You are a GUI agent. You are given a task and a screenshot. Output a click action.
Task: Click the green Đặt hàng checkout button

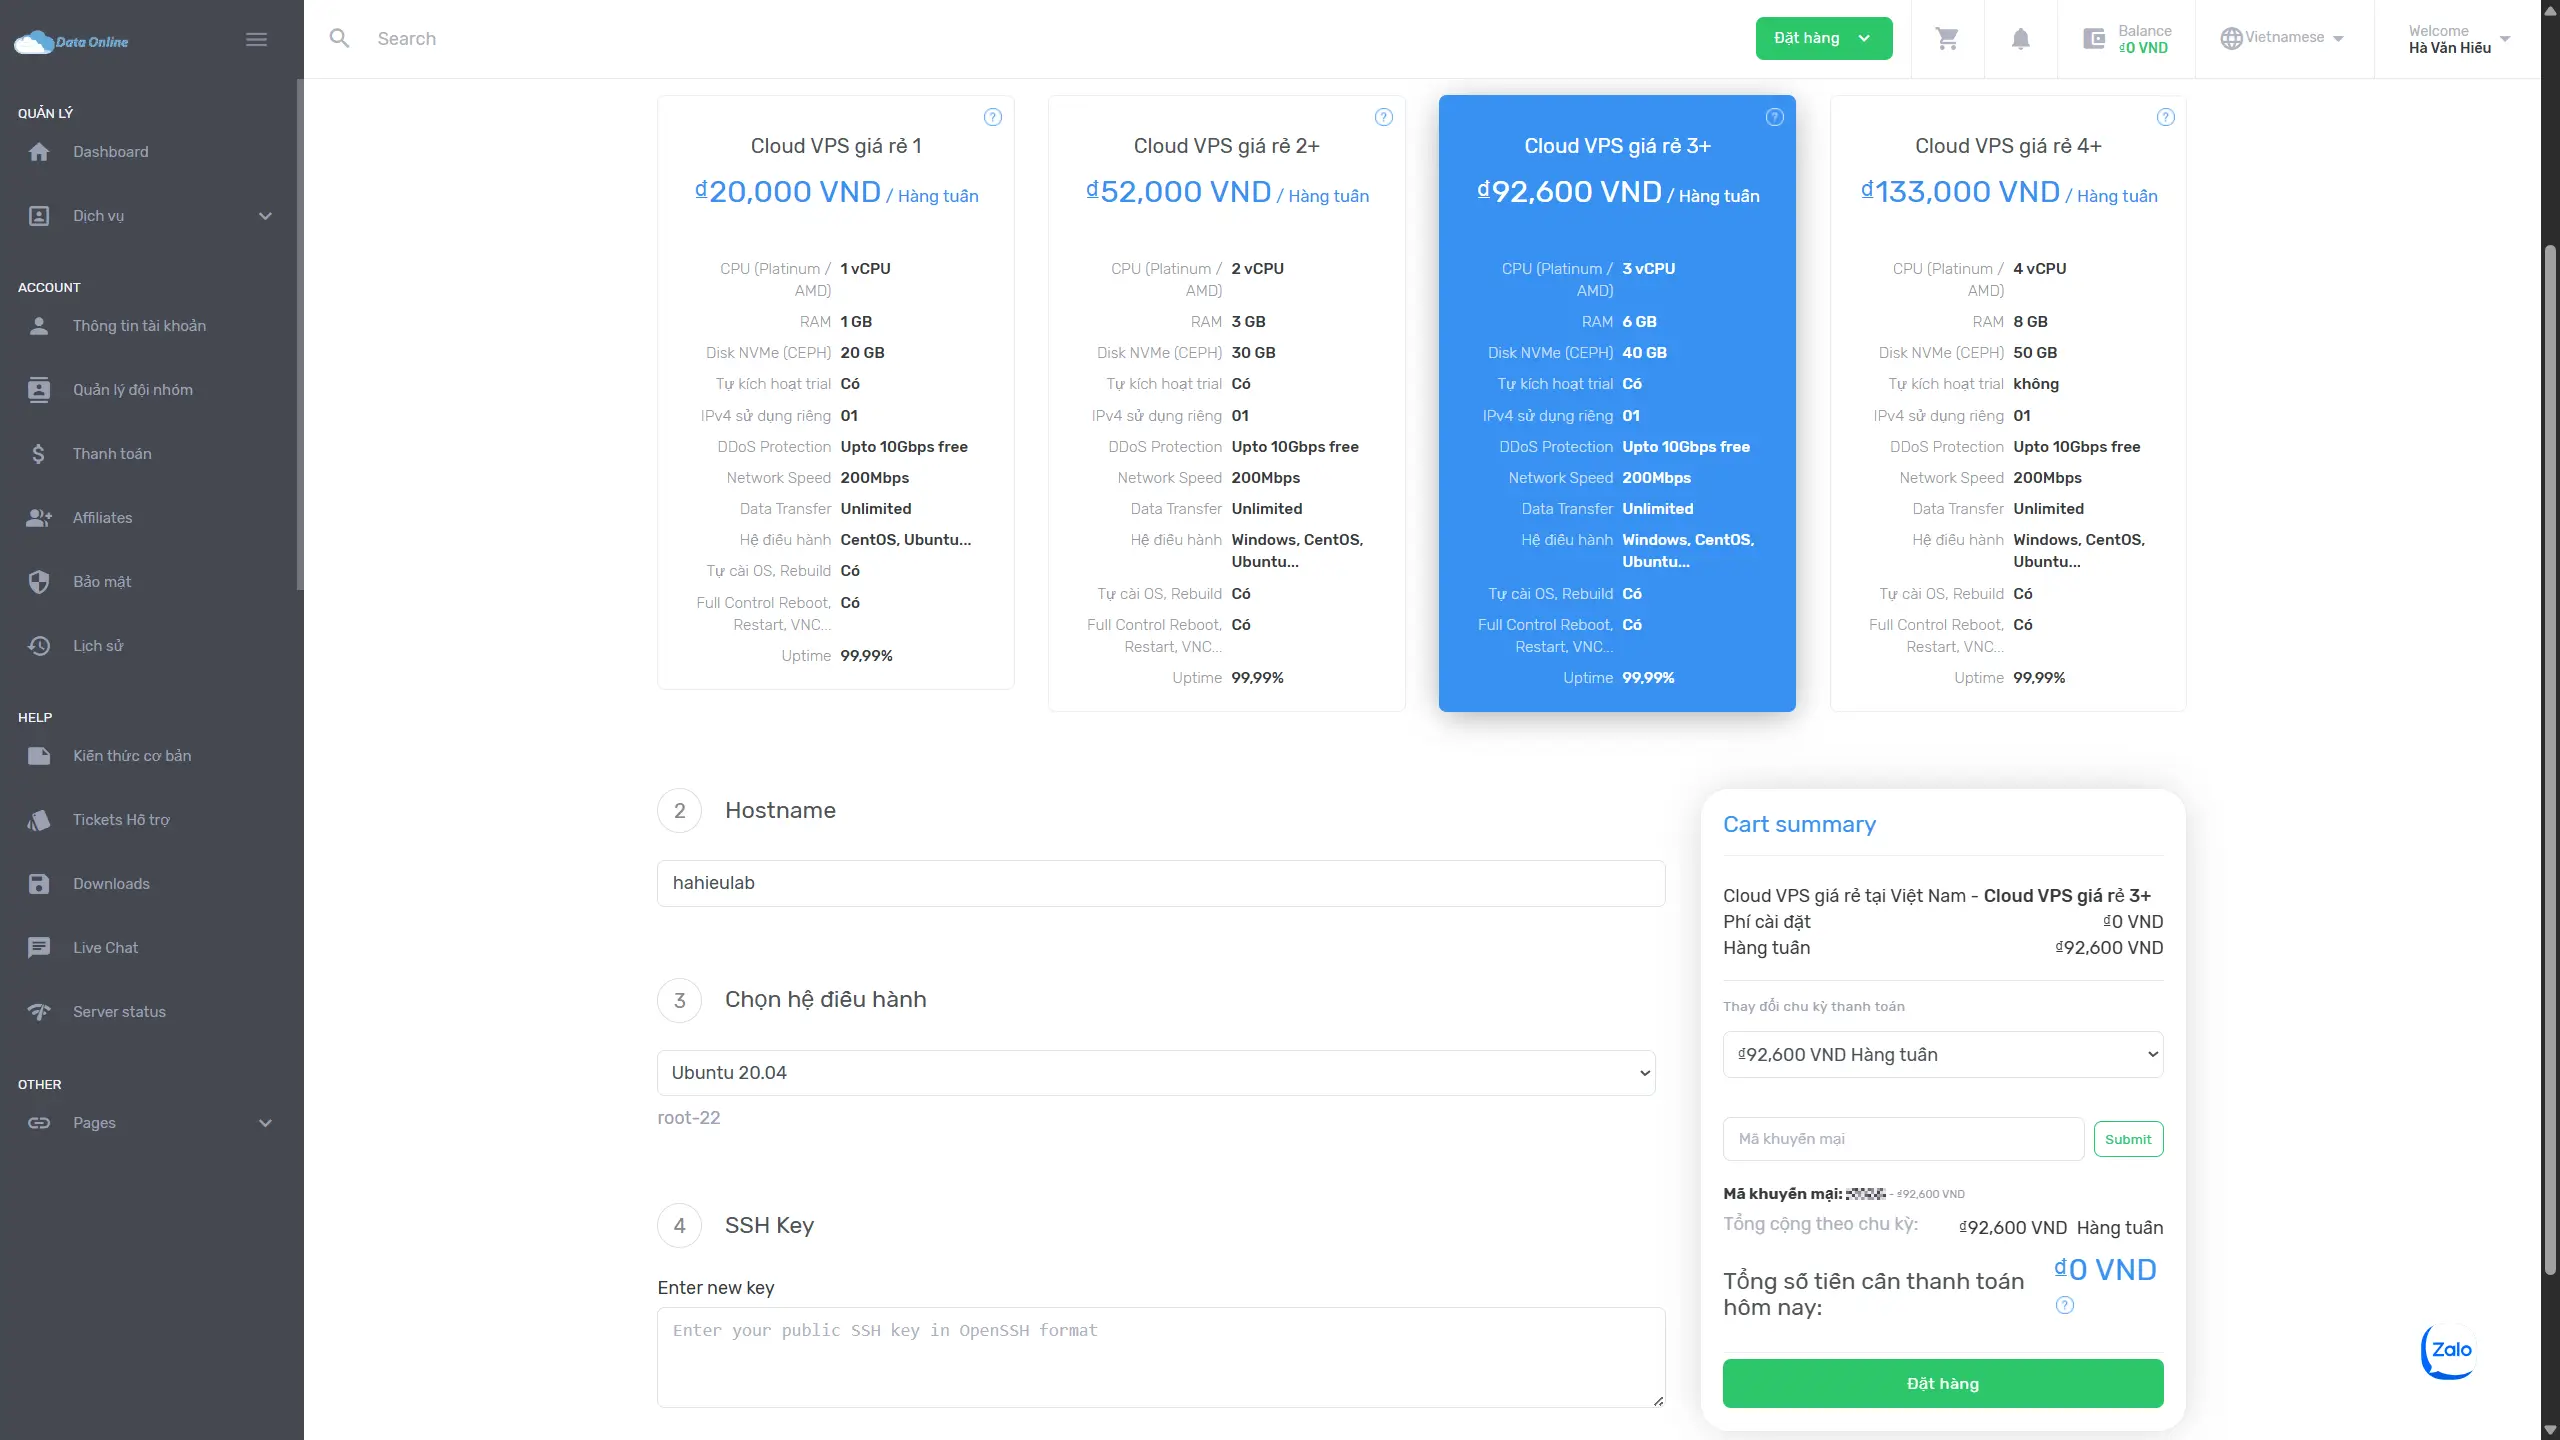tap(1942, 1384)
